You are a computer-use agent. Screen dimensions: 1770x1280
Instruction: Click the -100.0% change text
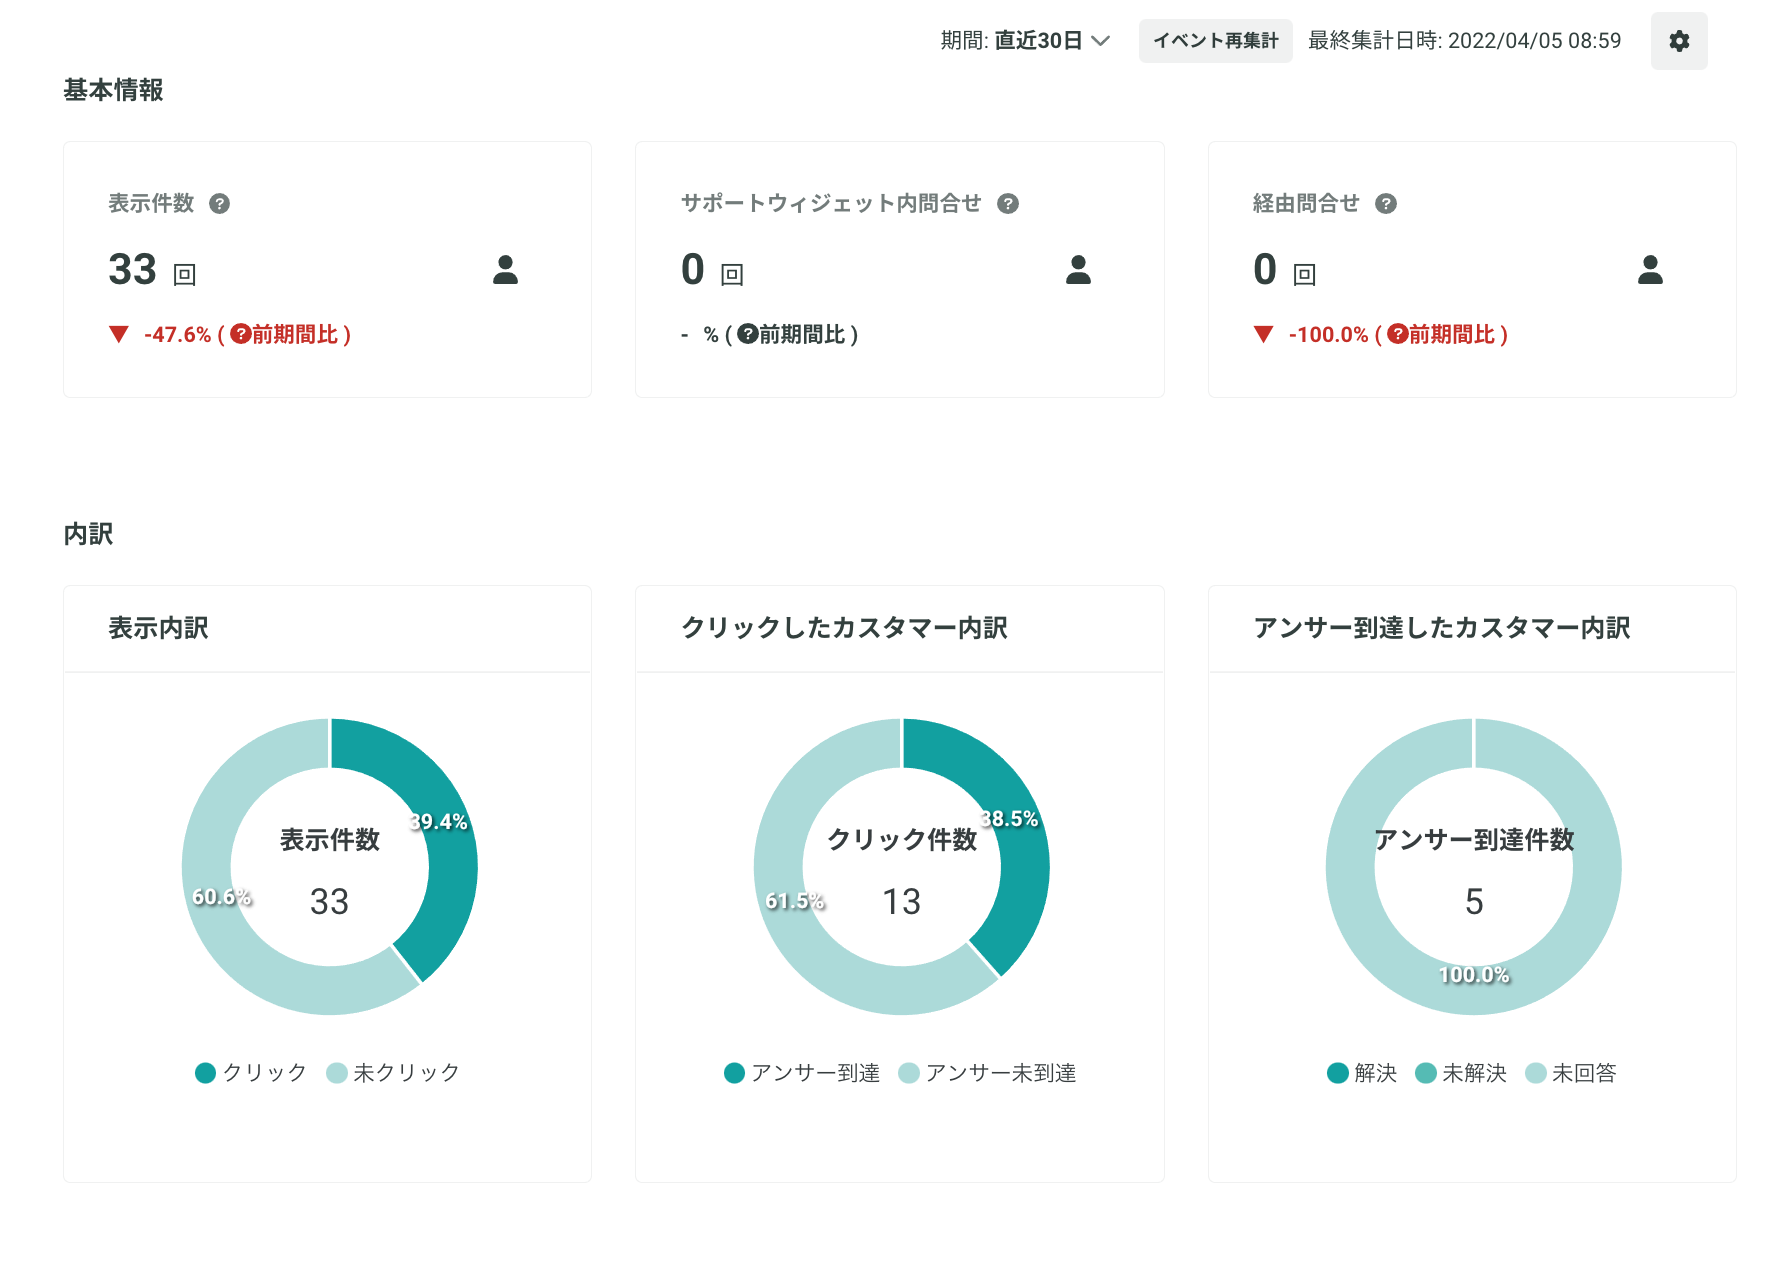click(x=1328, y=334)
